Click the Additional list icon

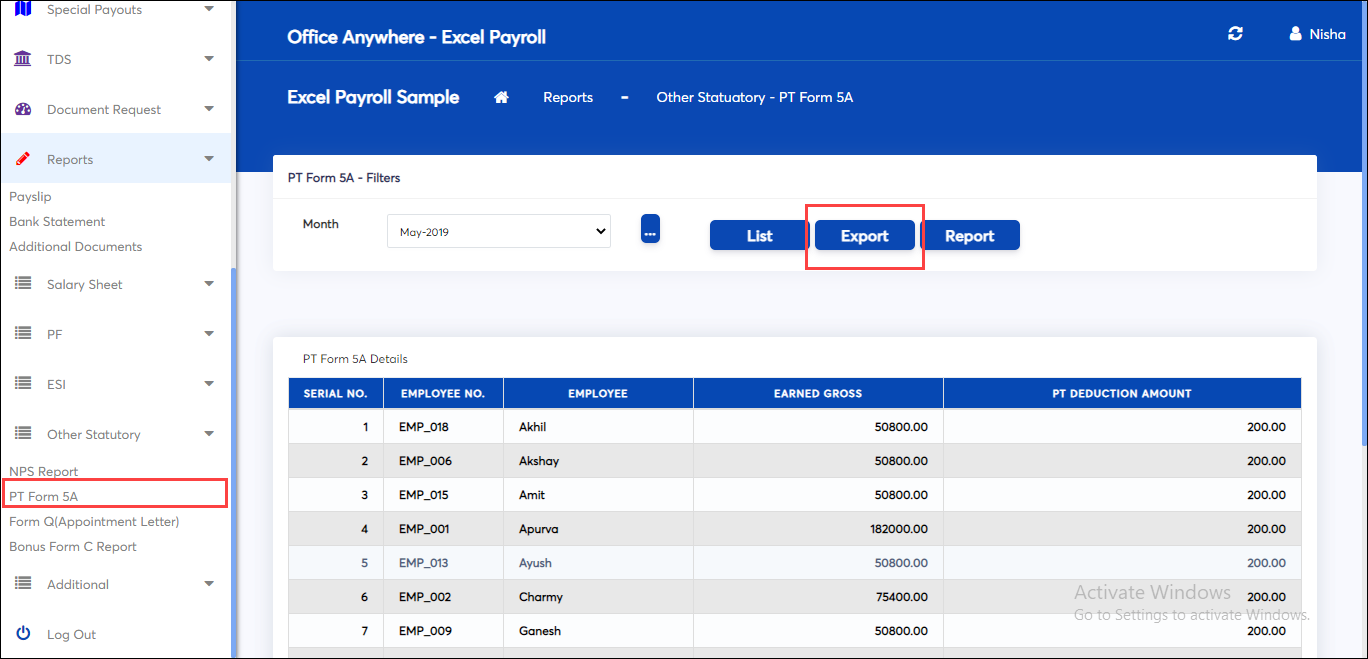pyautogui.click(x=23, y=584)
